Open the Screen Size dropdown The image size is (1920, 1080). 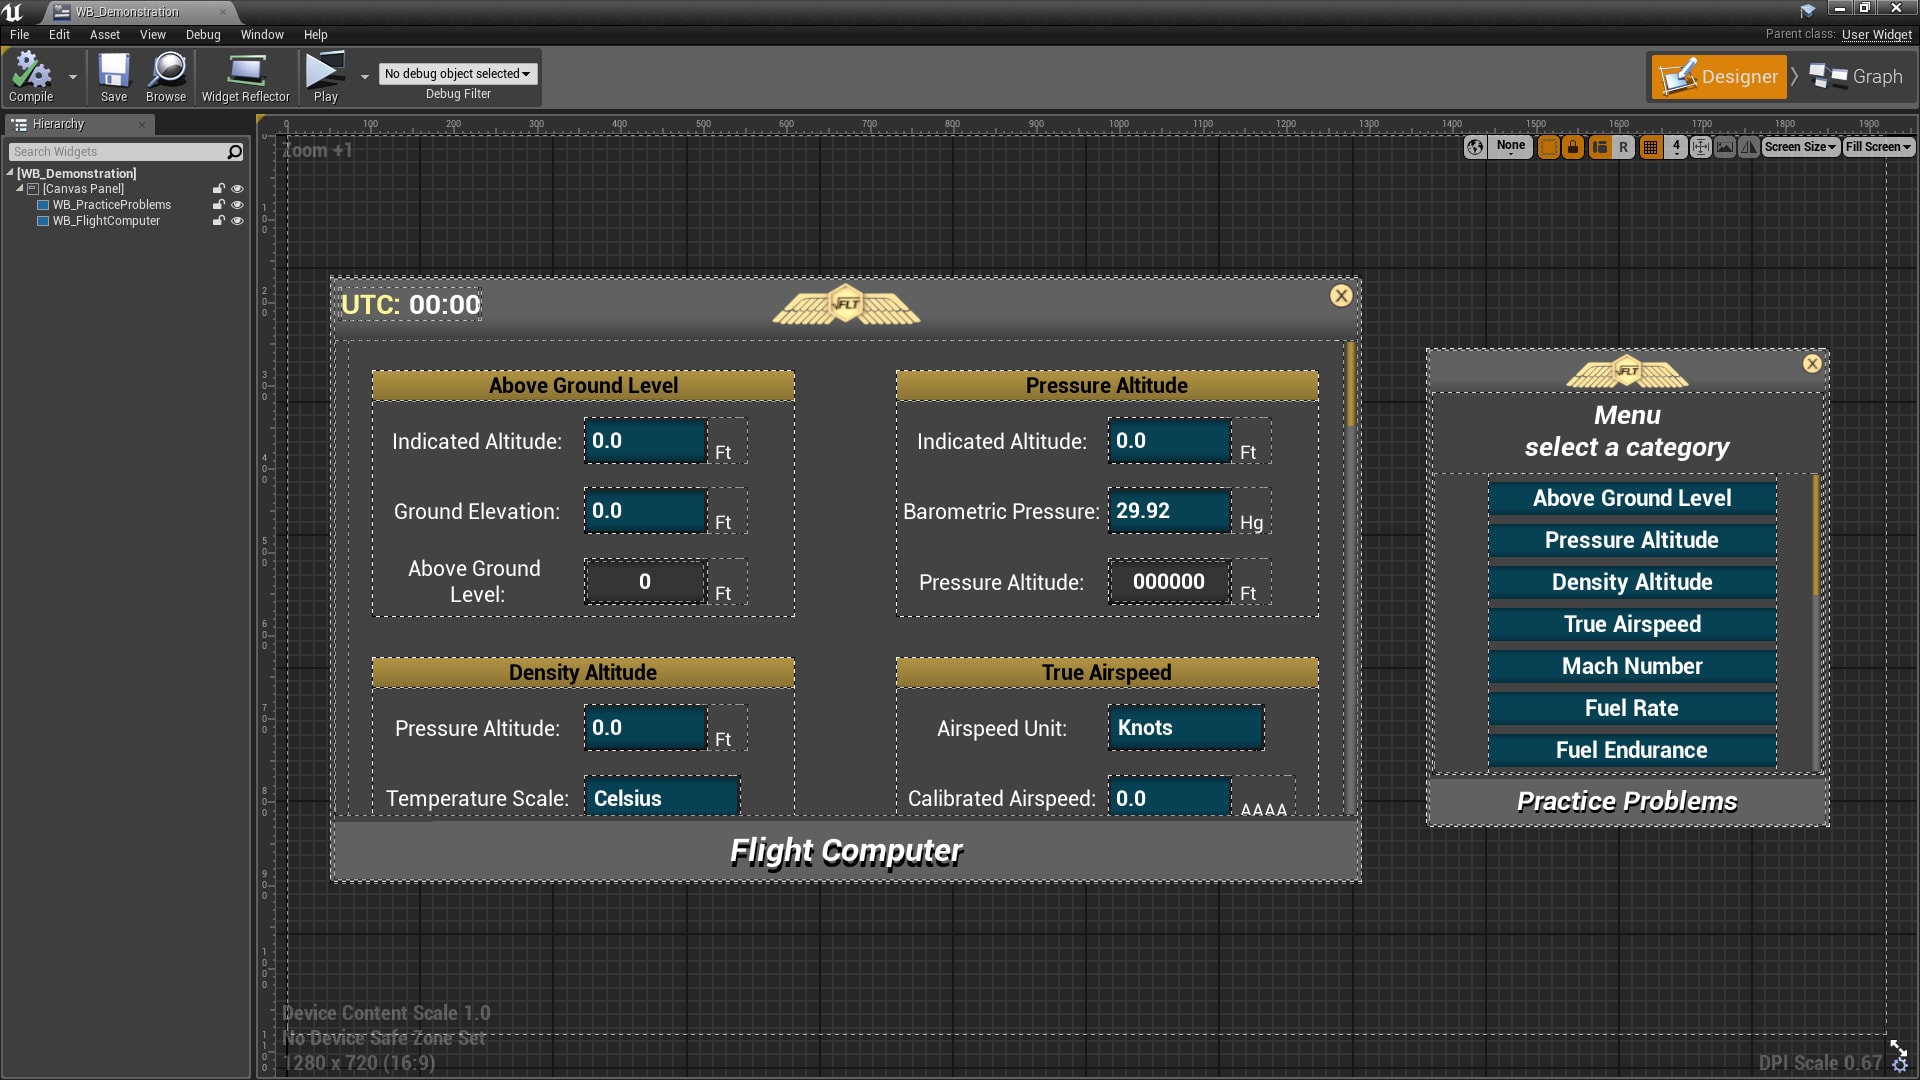[x=1800, y=147]
